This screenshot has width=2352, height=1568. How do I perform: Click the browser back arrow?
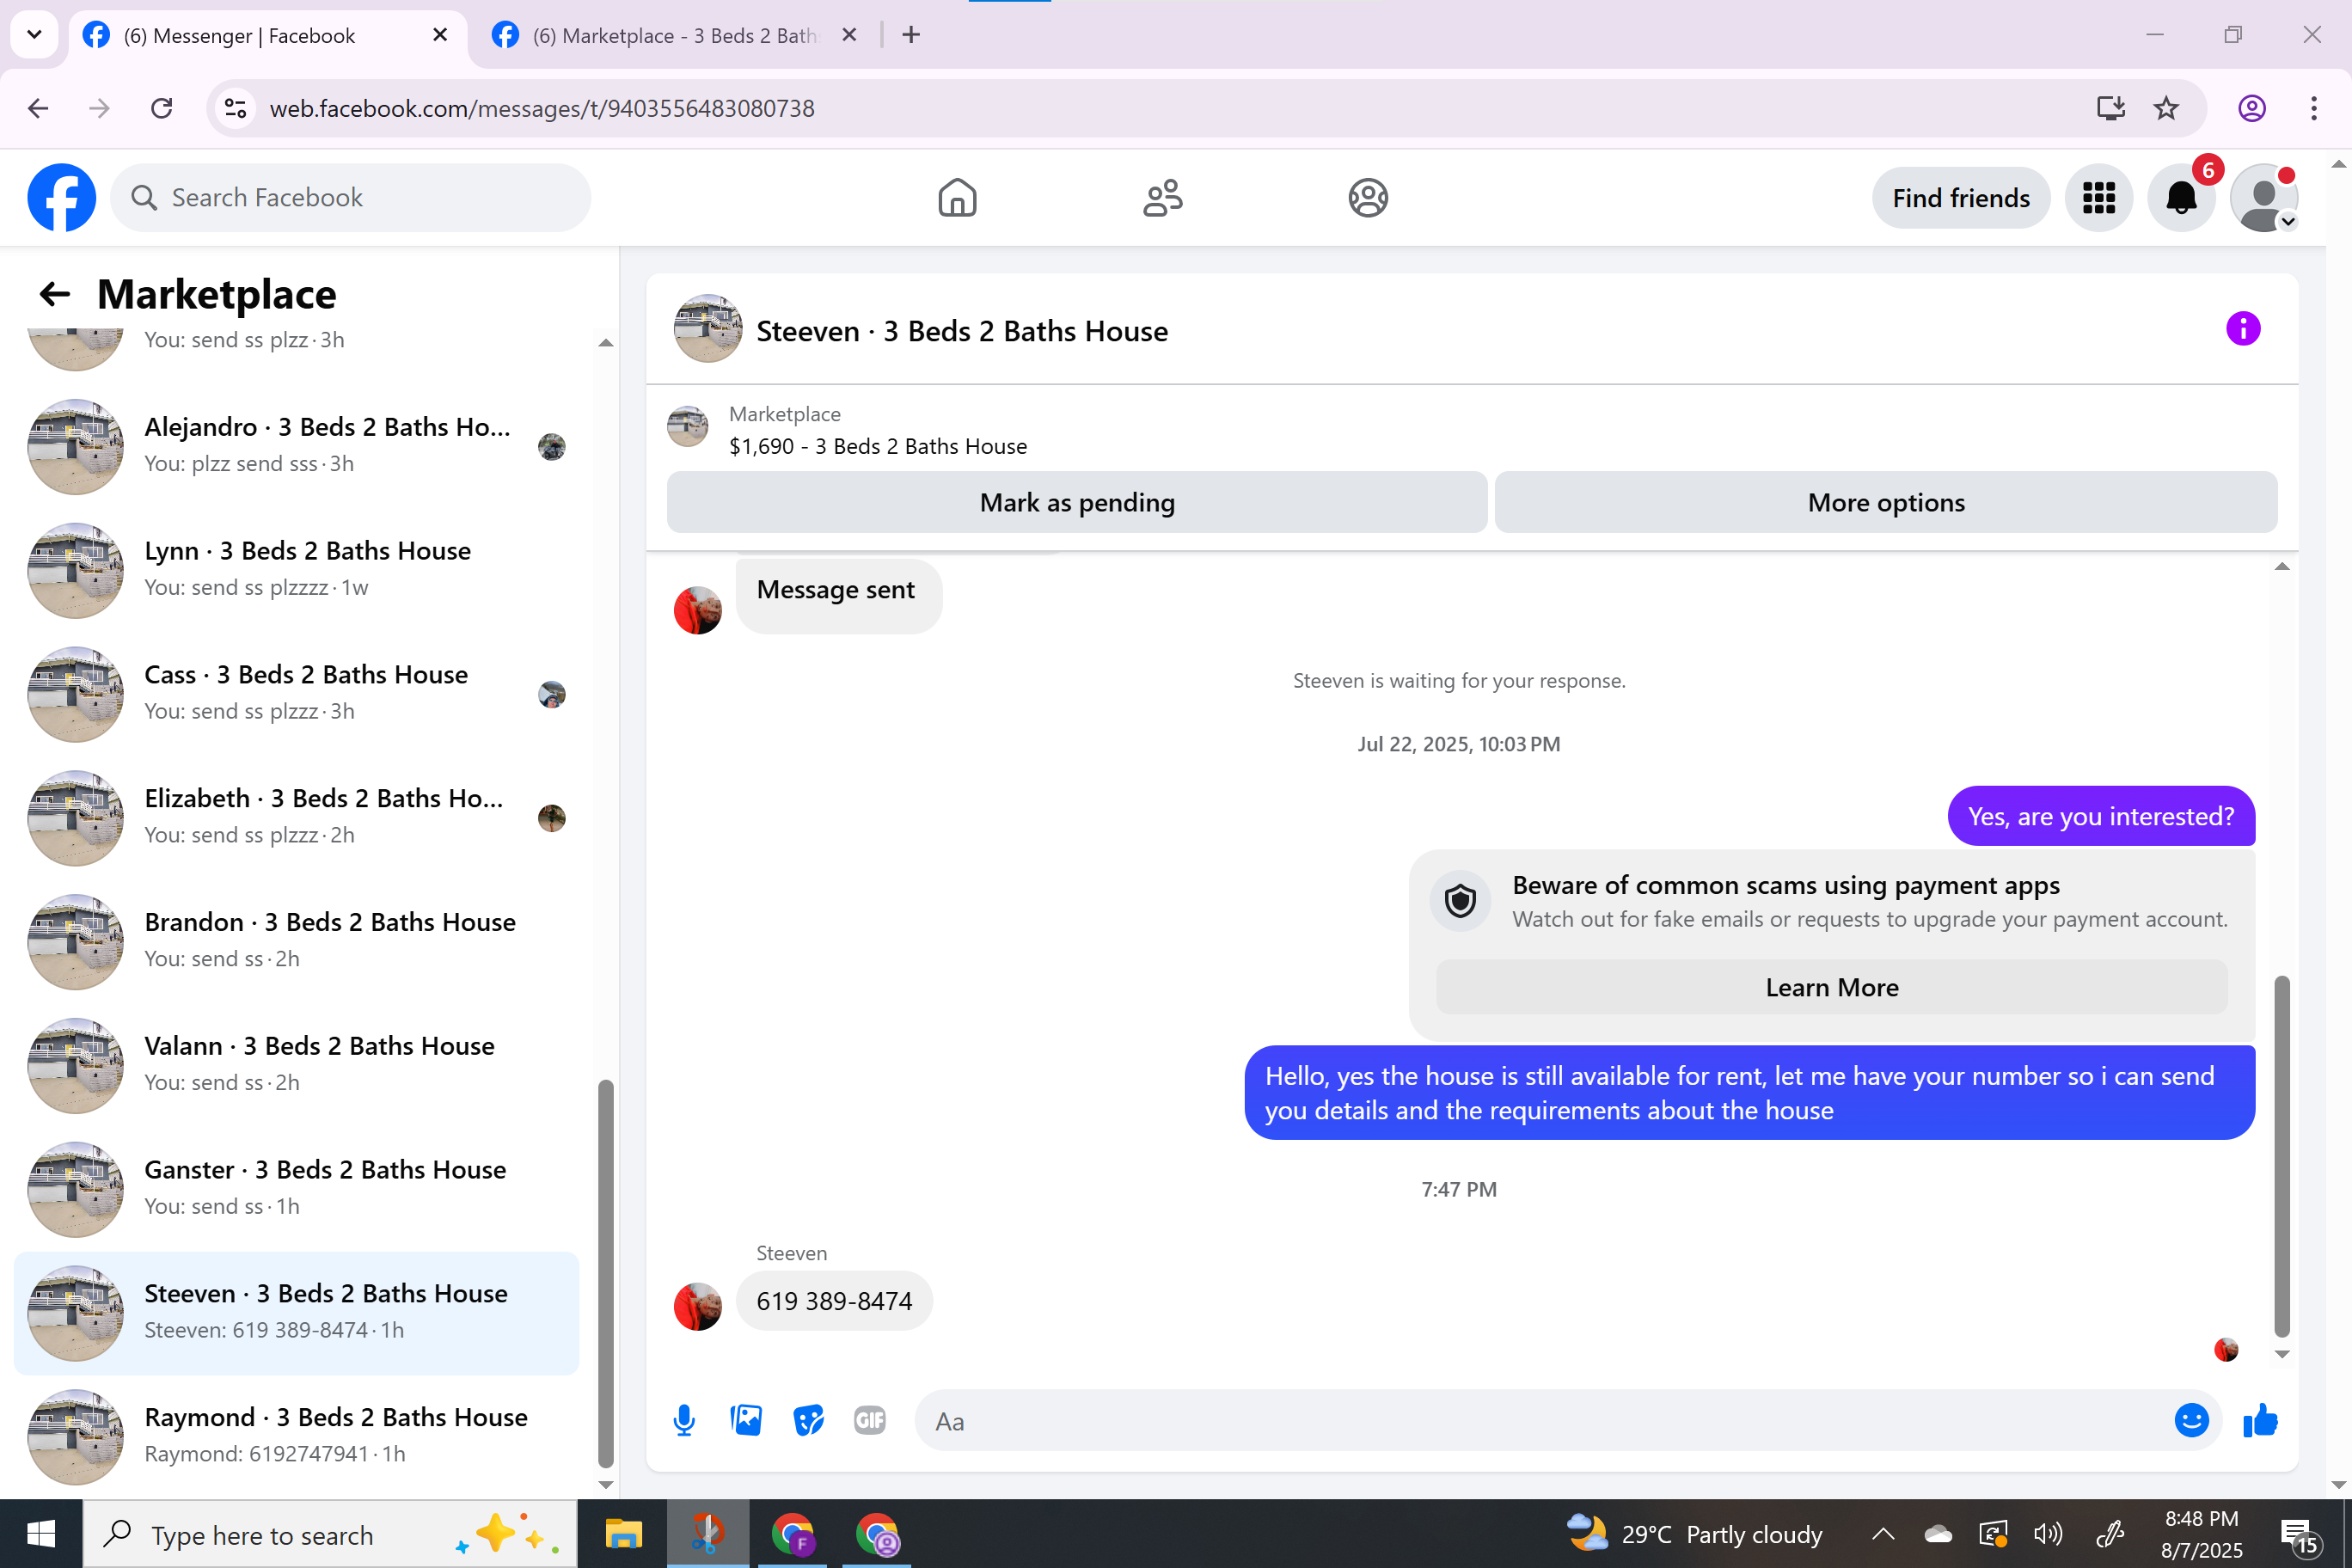[x=38, y=108]
